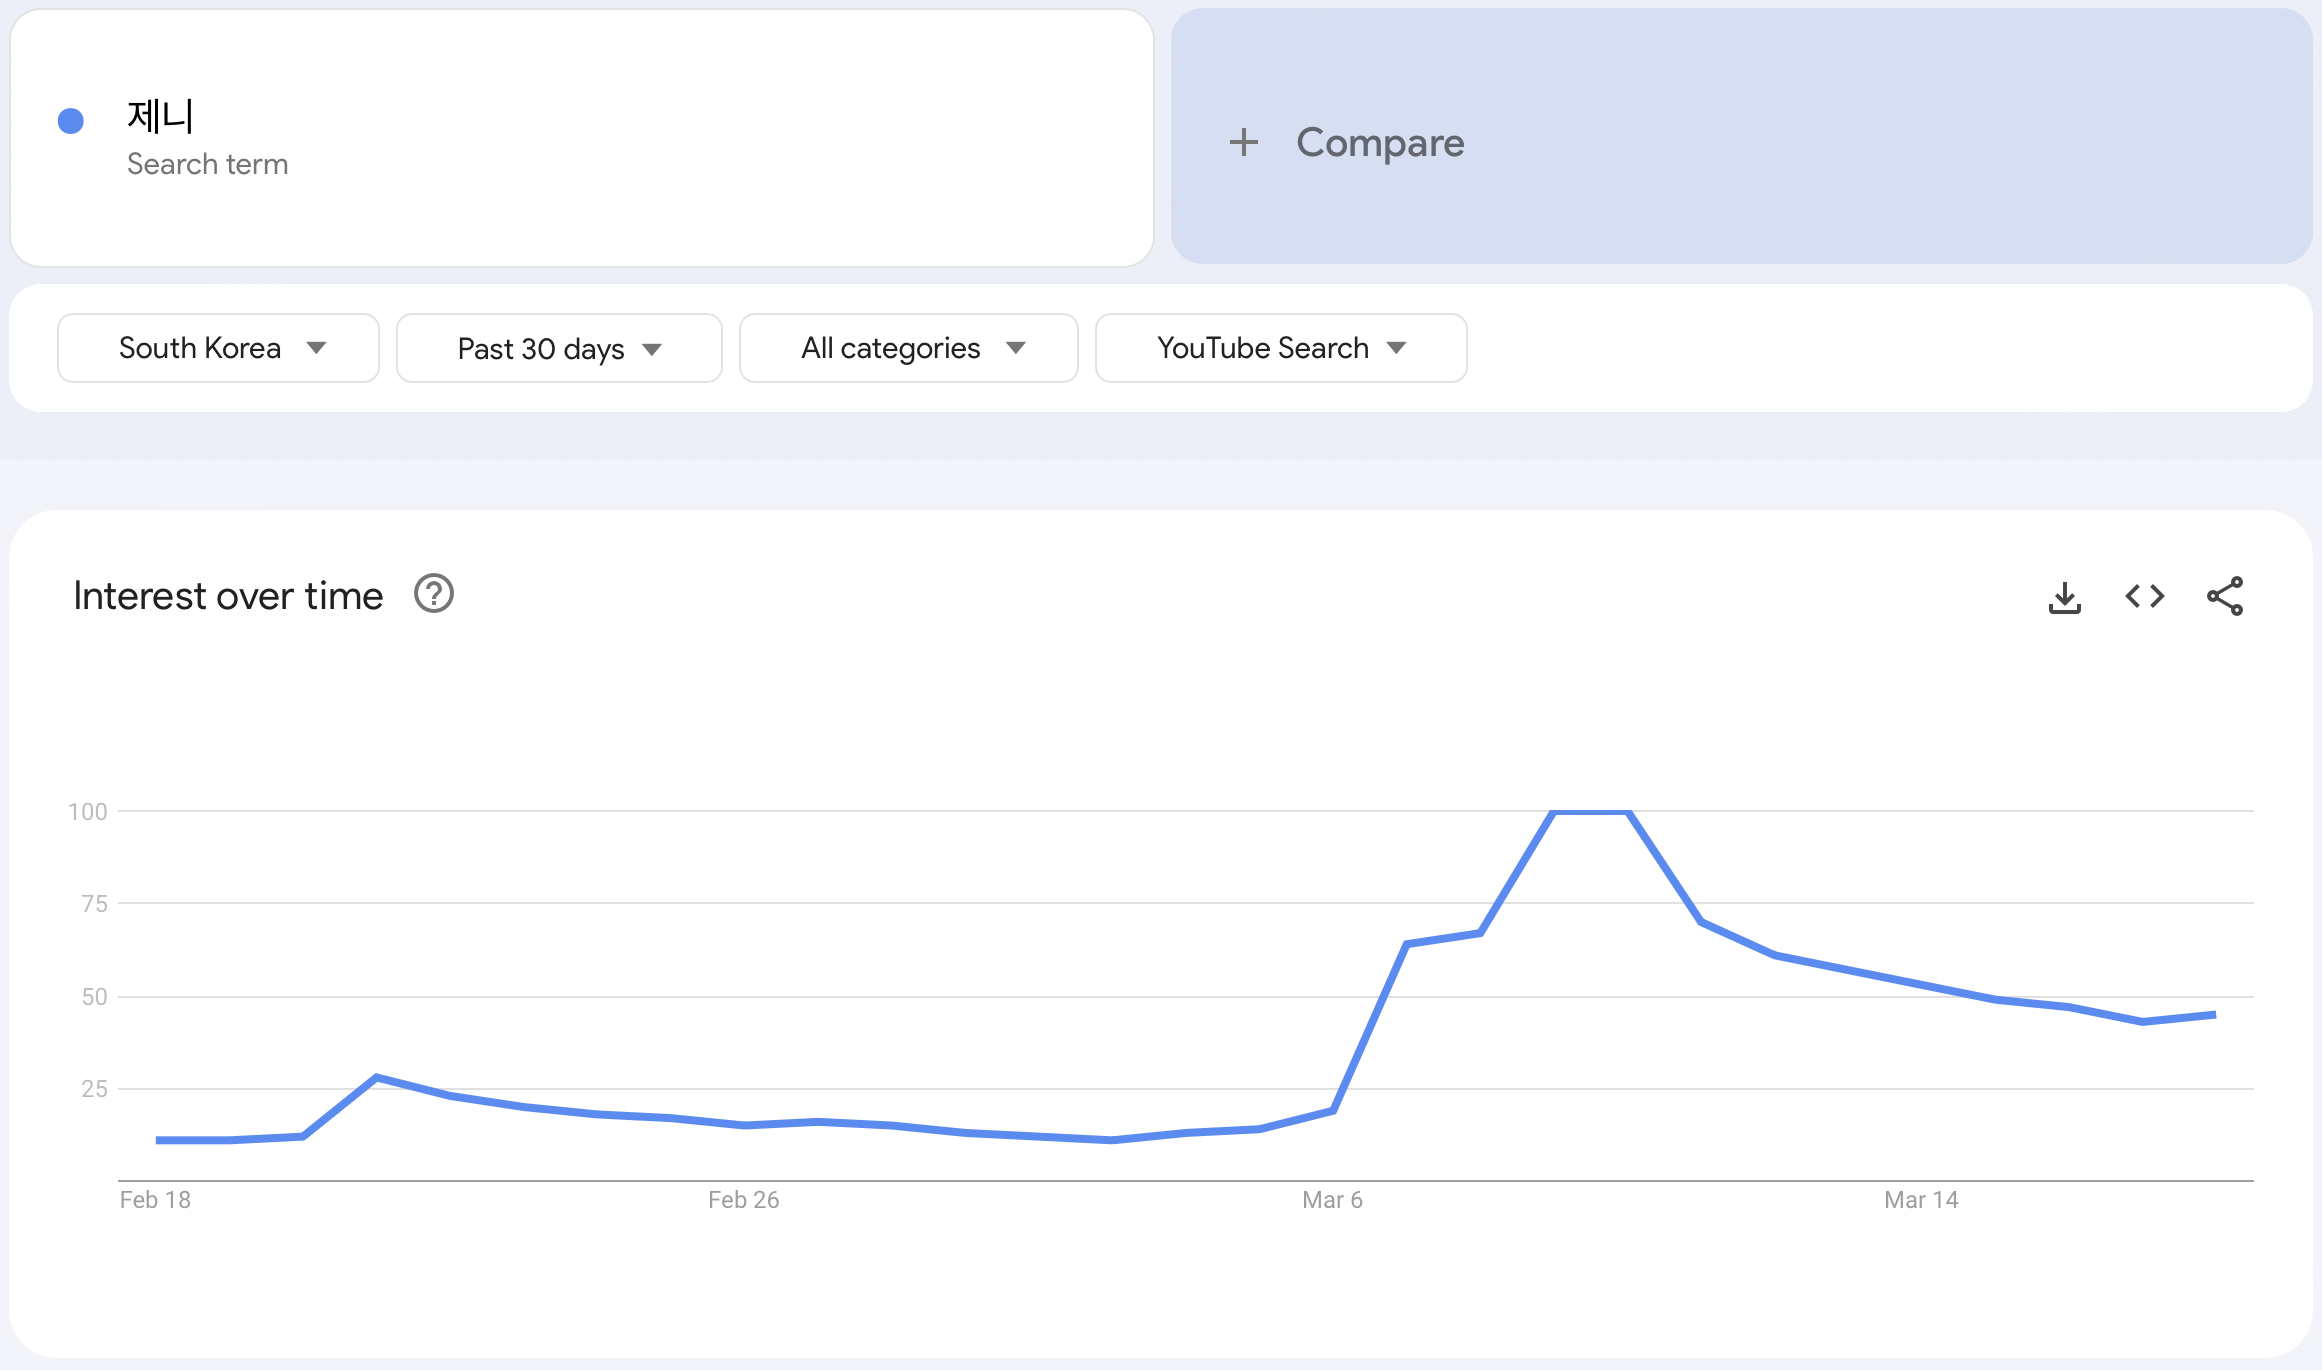Click the flat peak of the trend line at 100
The height and width of the screenshot is (1370, 2322).
pyautogui.click(x=1591, y=812)
